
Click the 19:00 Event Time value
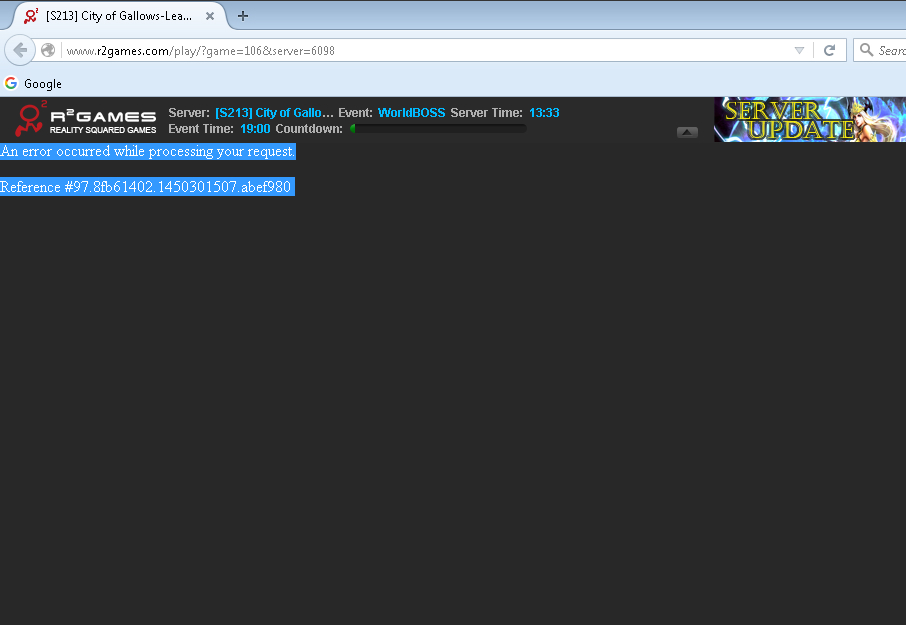pyautogui.click(x=255, y=129)
